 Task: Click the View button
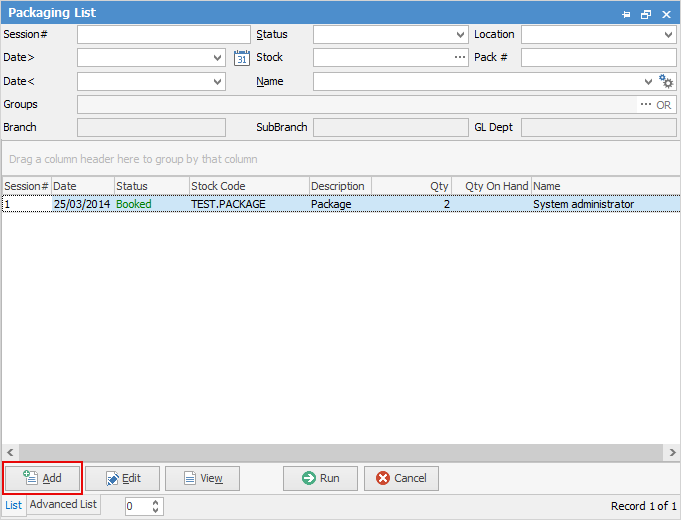point(202,478)
